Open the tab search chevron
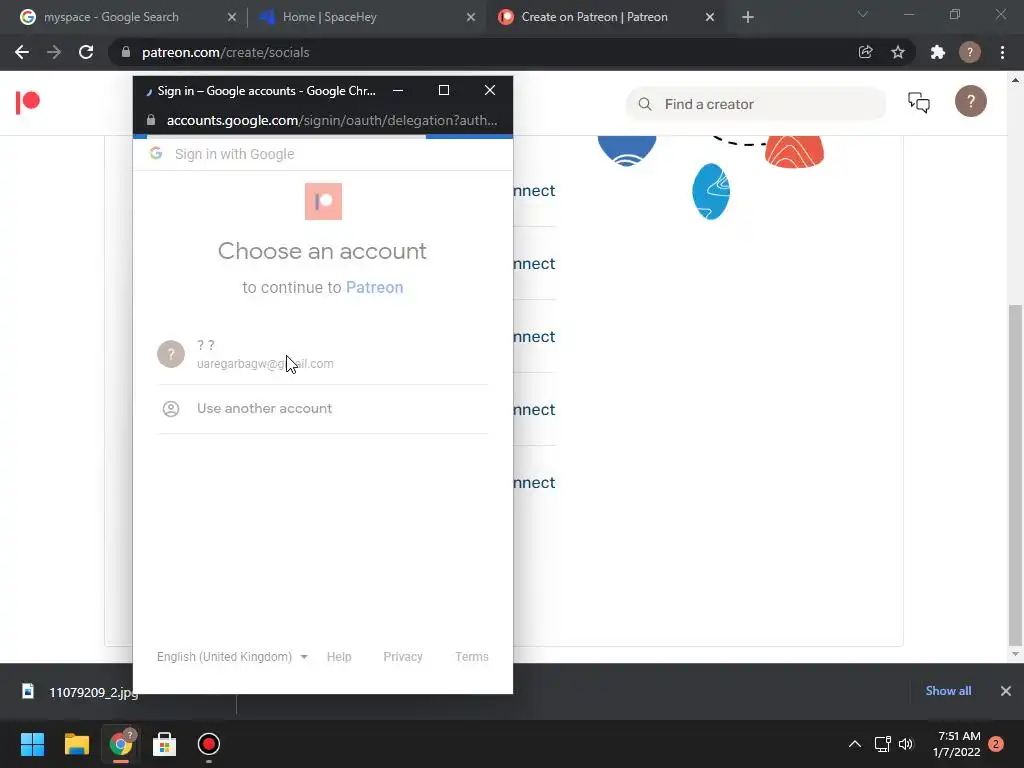1024x768 pixels. point(863,14)
